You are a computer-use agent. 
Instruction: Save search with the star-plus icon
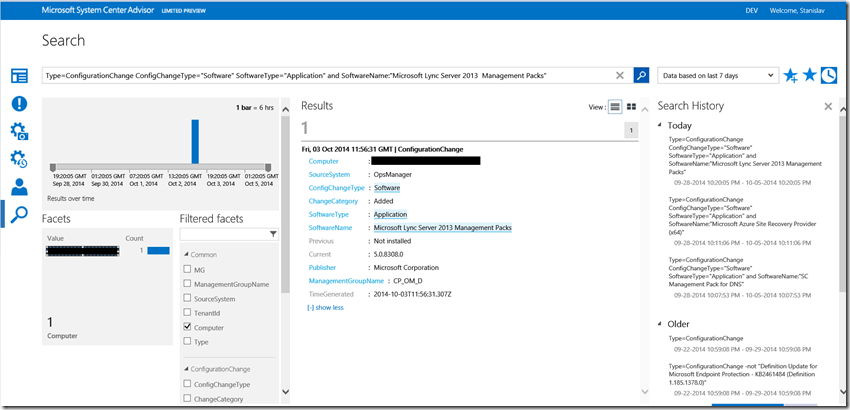(791, 76)
